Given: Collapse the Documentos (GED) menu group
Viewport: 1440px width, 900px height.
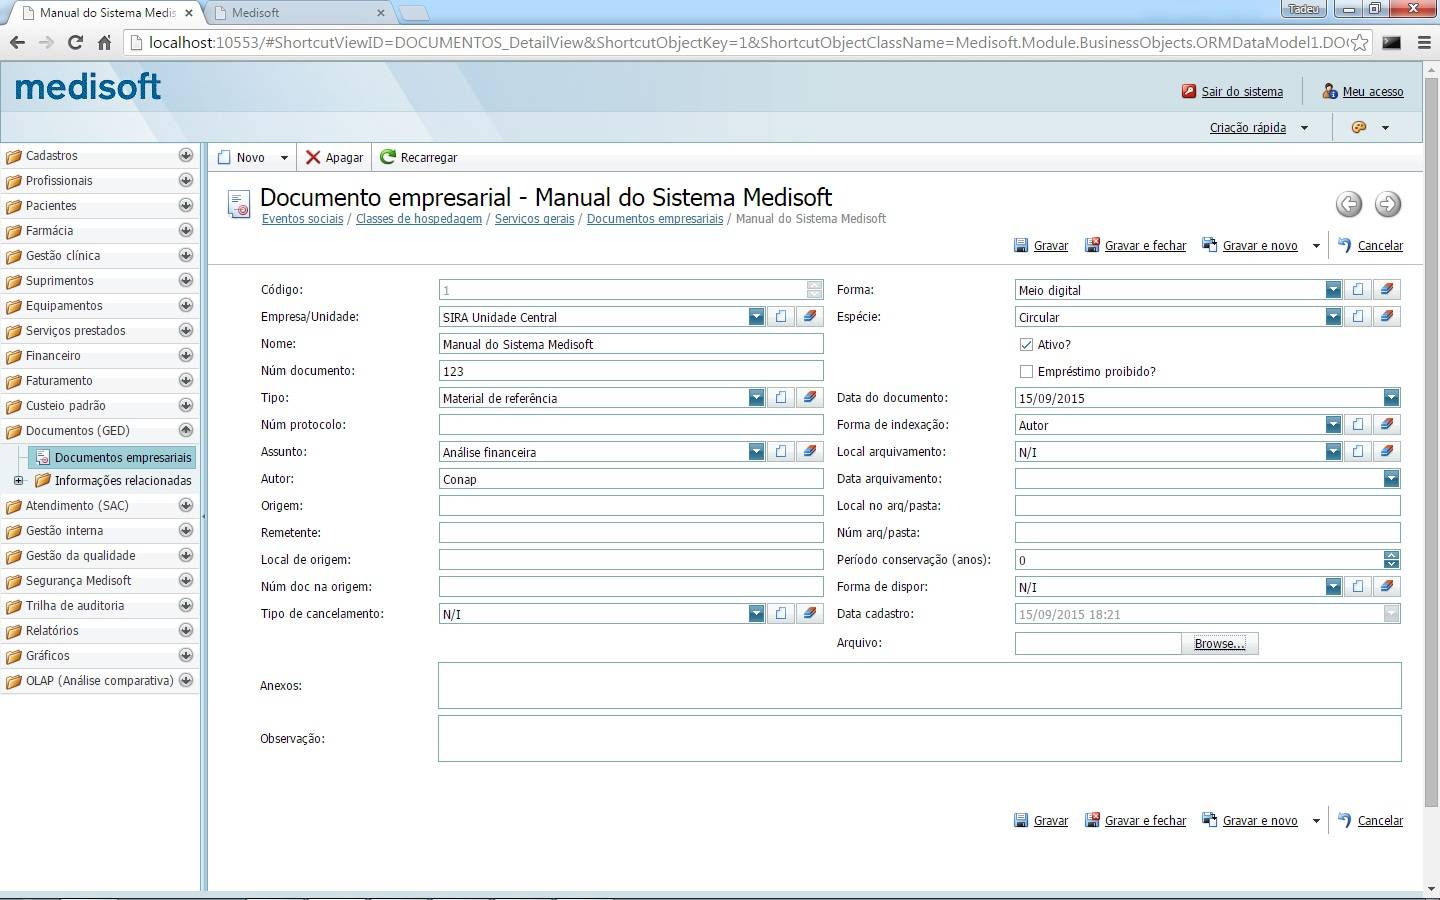Looking at the screenshot, I should 186,430.
